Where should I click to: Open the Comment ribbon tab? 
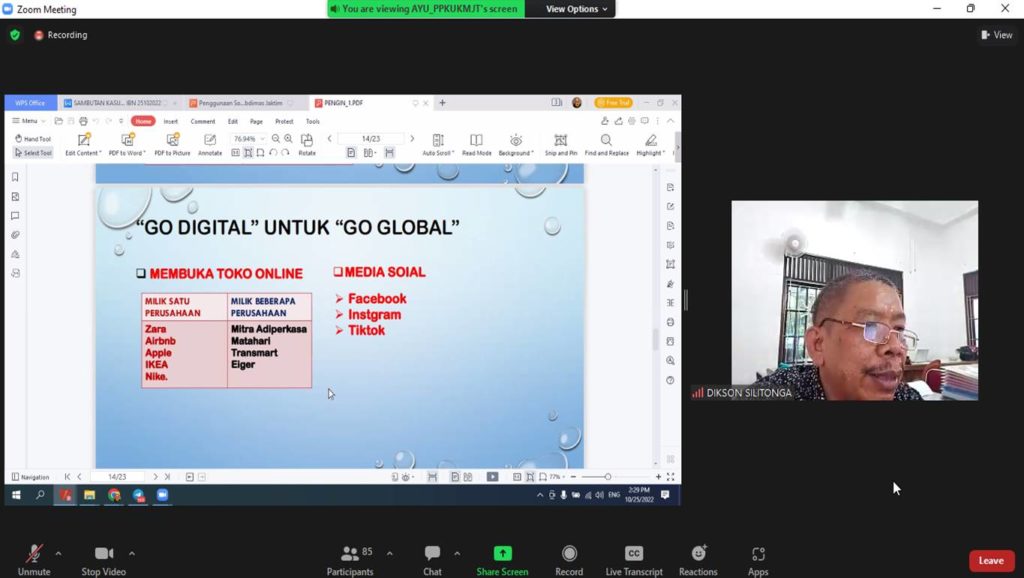[202, 121]
